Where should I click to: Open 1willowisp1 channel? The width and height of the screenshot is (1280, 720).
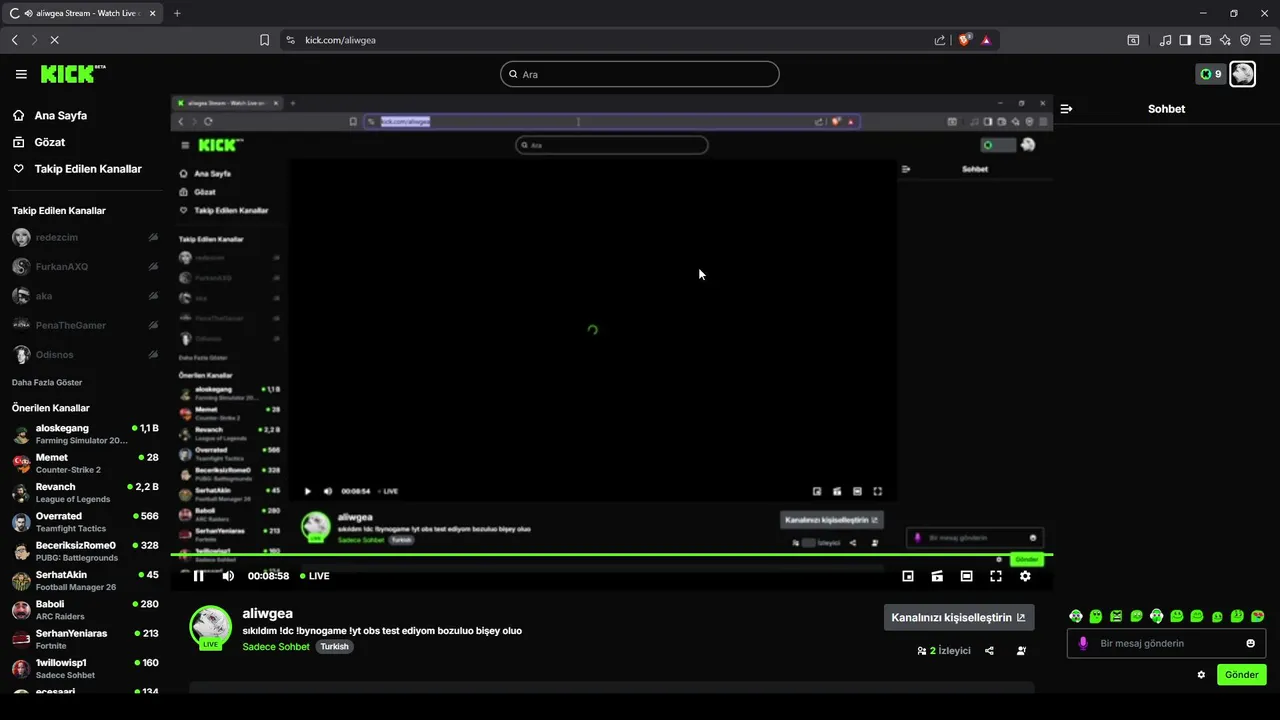tap(85, 668)
